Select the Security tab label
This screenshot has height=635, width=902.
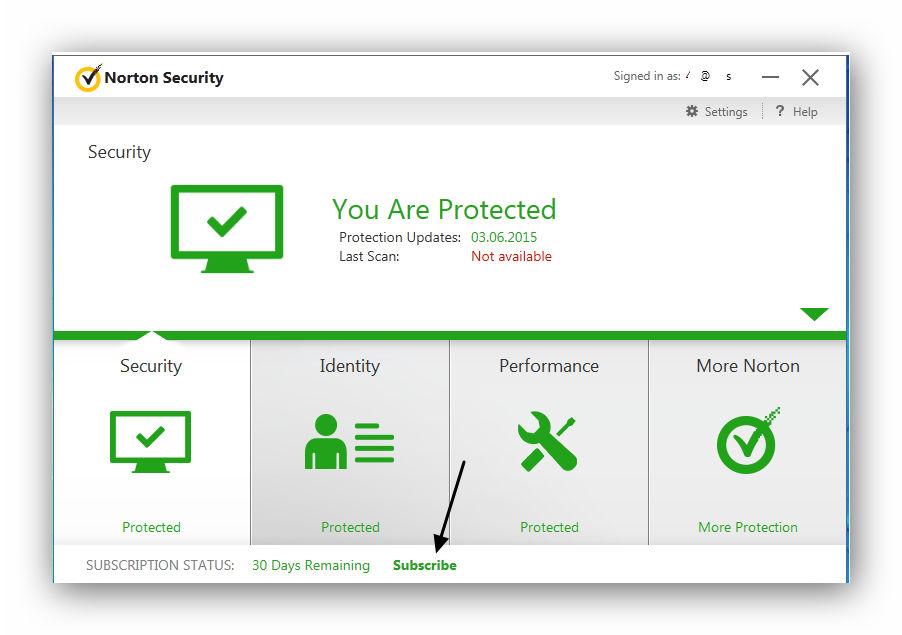pyautogui.click(x=151, y=366)
